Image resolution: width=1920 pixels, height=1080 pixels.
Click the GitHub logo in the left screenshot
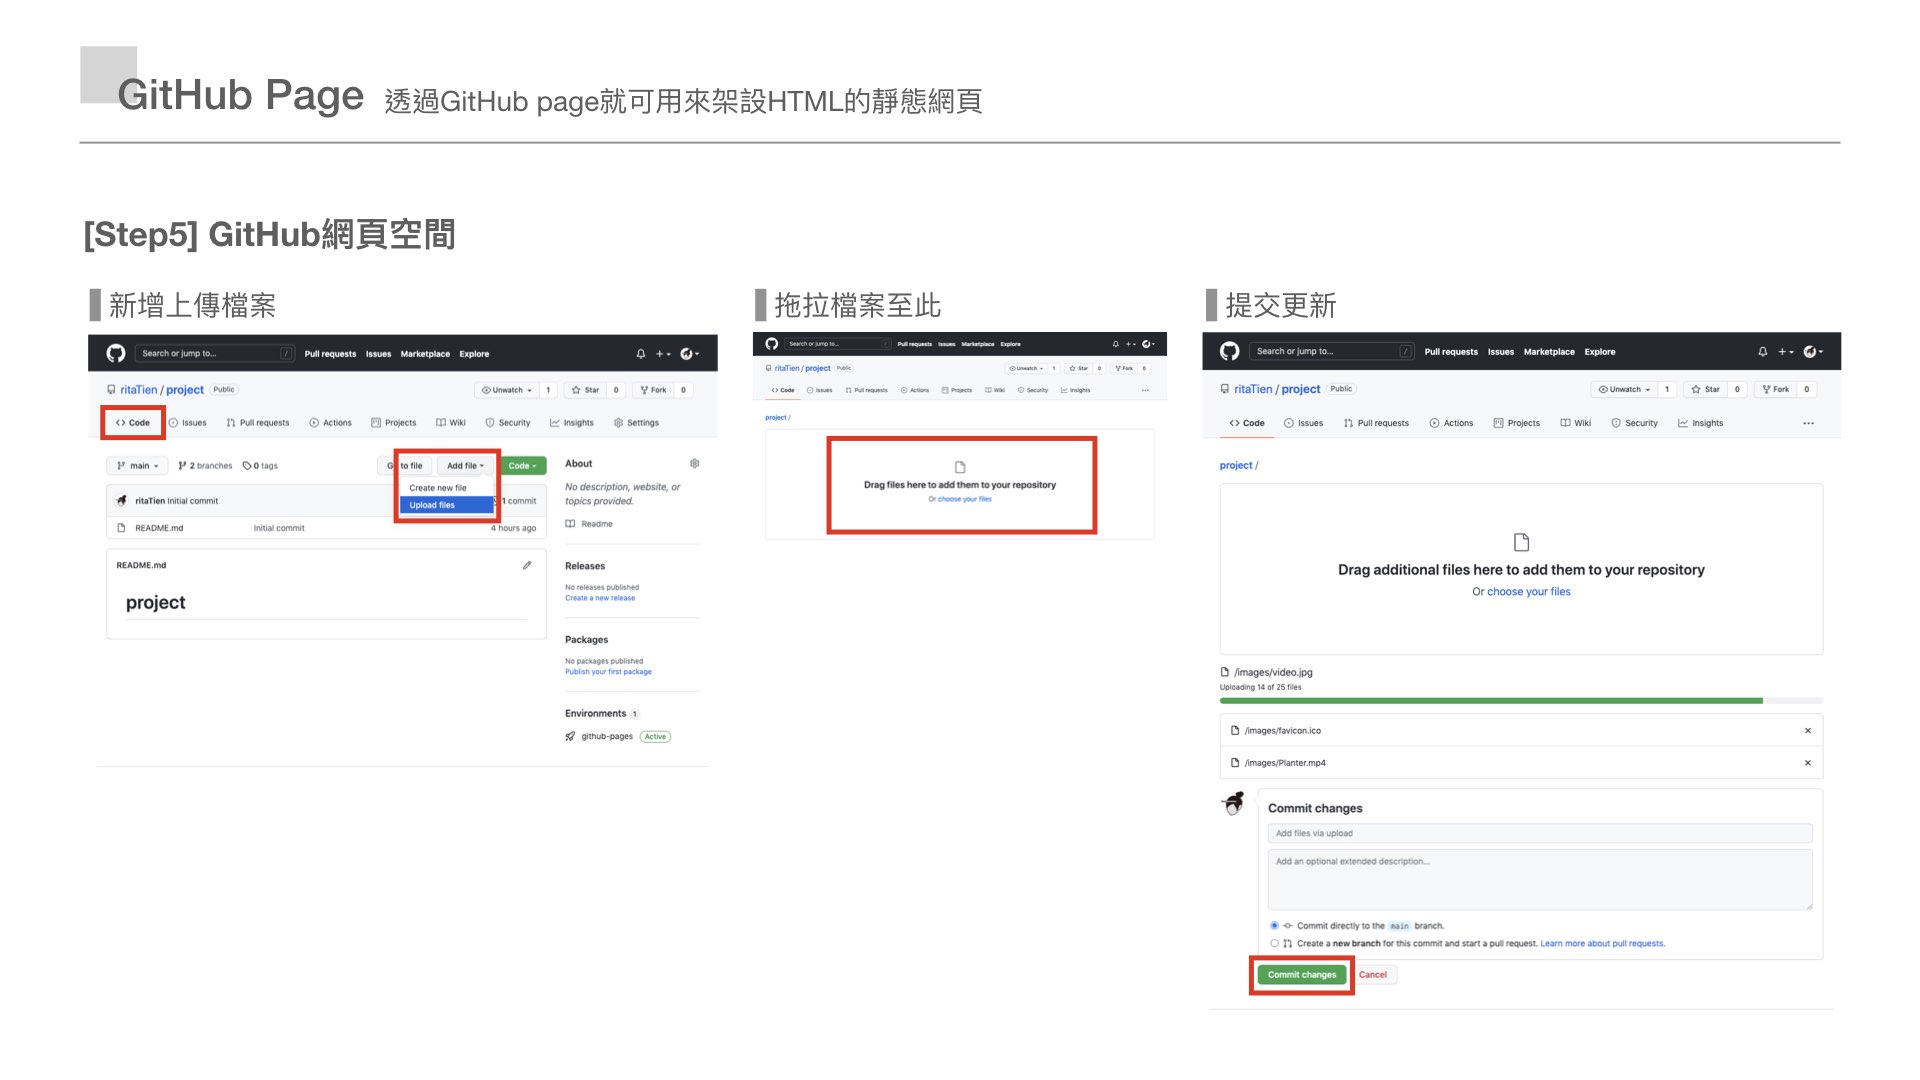pyautogui.click(x=116, y=354)
